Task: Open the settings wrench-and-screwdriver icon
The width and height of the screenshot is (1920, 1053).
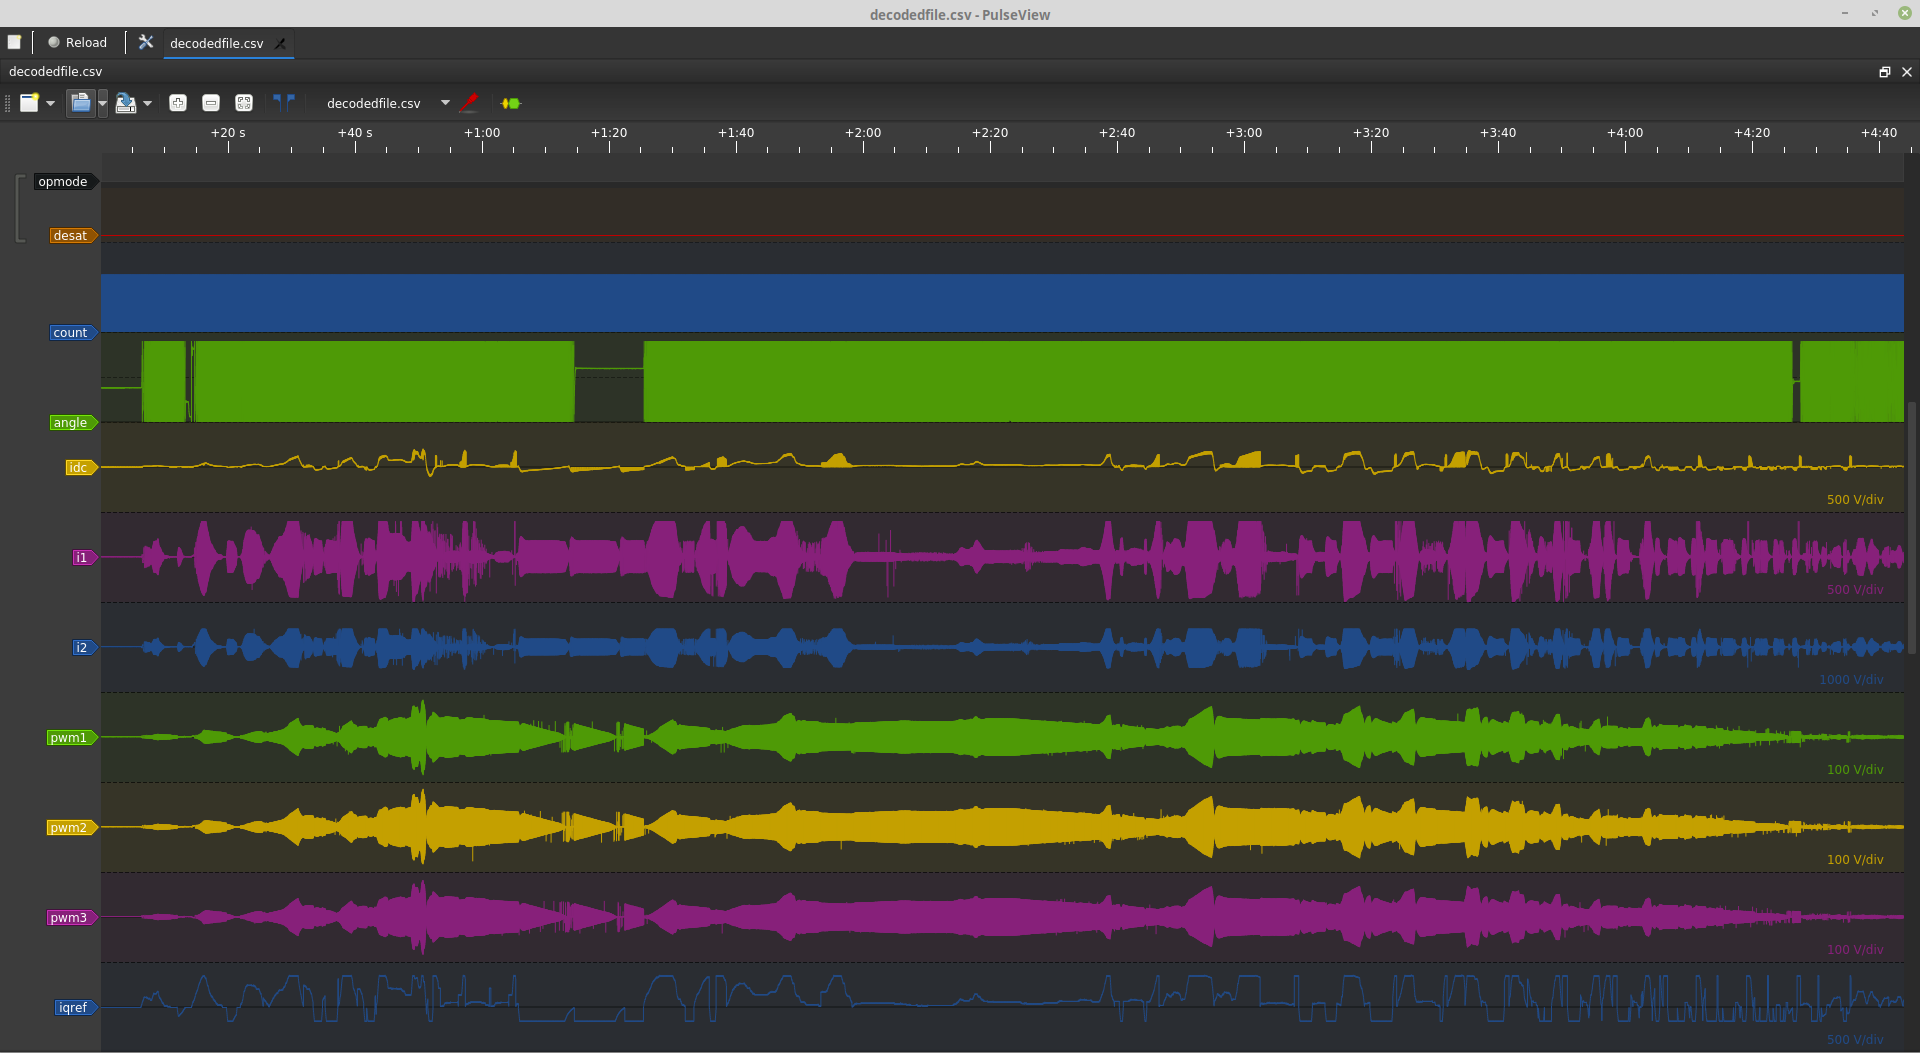Action: (x=146, y=42)
